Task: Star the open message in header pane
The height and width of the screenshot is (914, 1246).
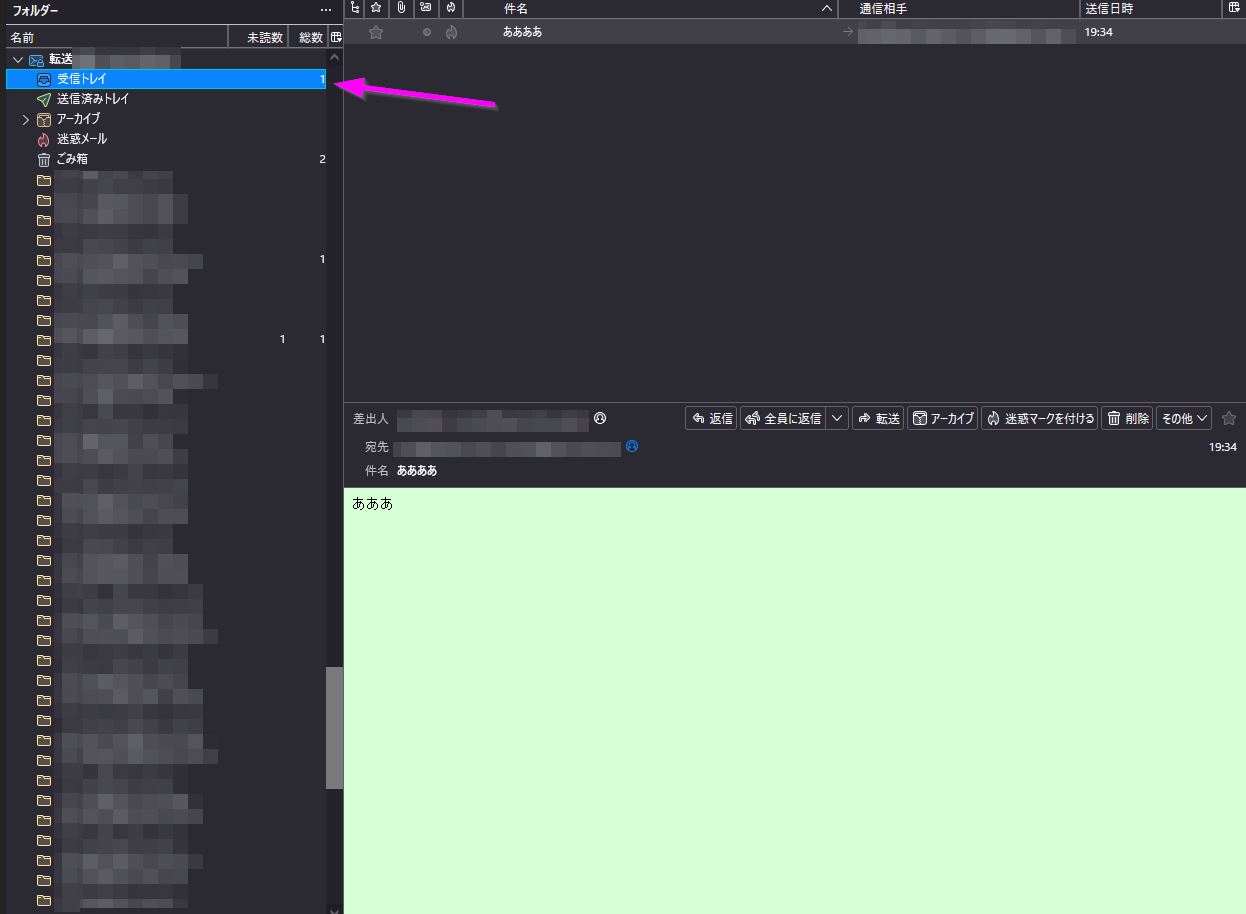Action: click(1229, 418)
